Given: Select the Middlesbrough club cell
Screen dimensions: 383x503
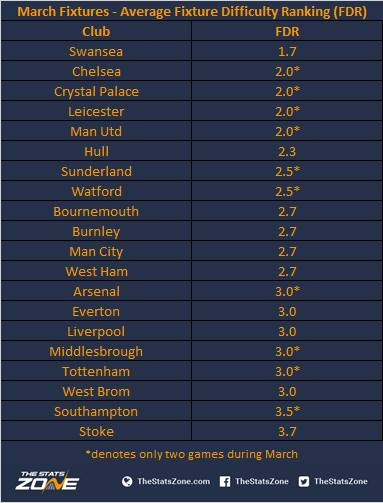Looking at the screenshot, I should tap(96, 351).
